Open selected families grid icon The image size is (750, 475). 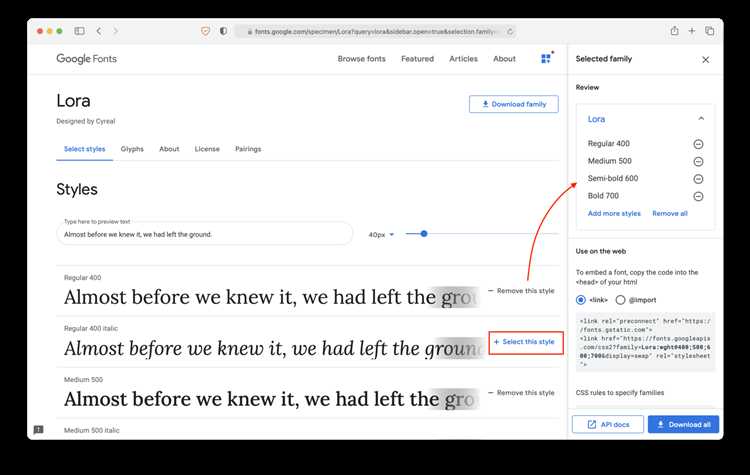(546, 58)
